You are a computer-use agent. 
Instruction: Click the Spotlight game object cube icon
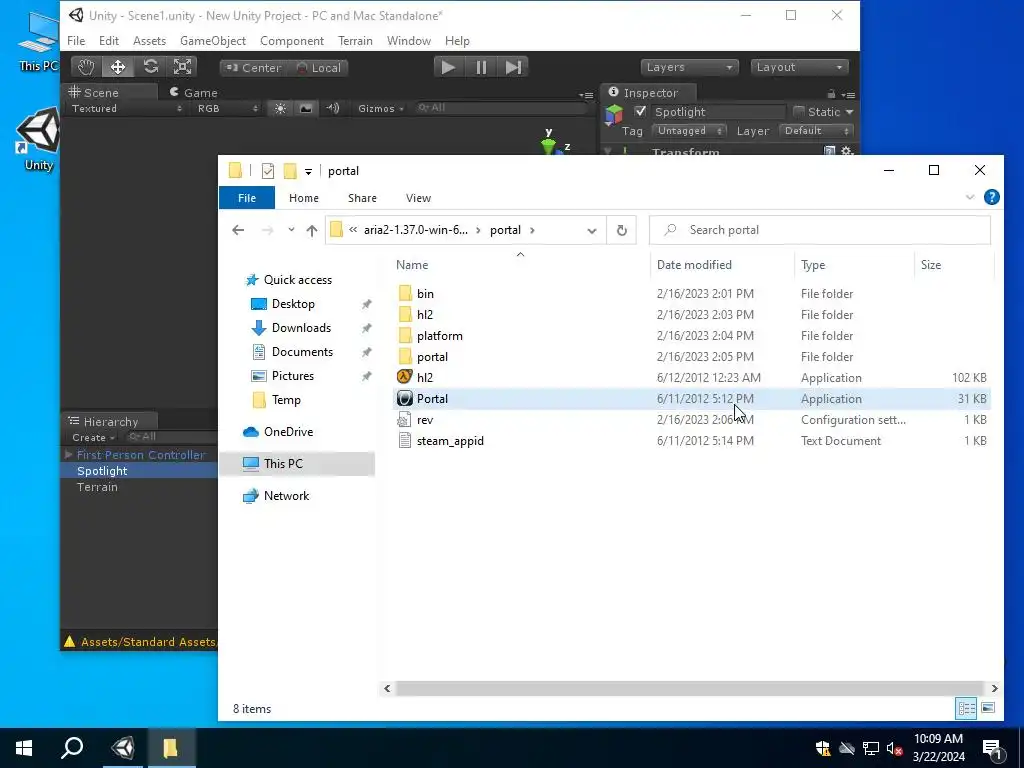614,115
